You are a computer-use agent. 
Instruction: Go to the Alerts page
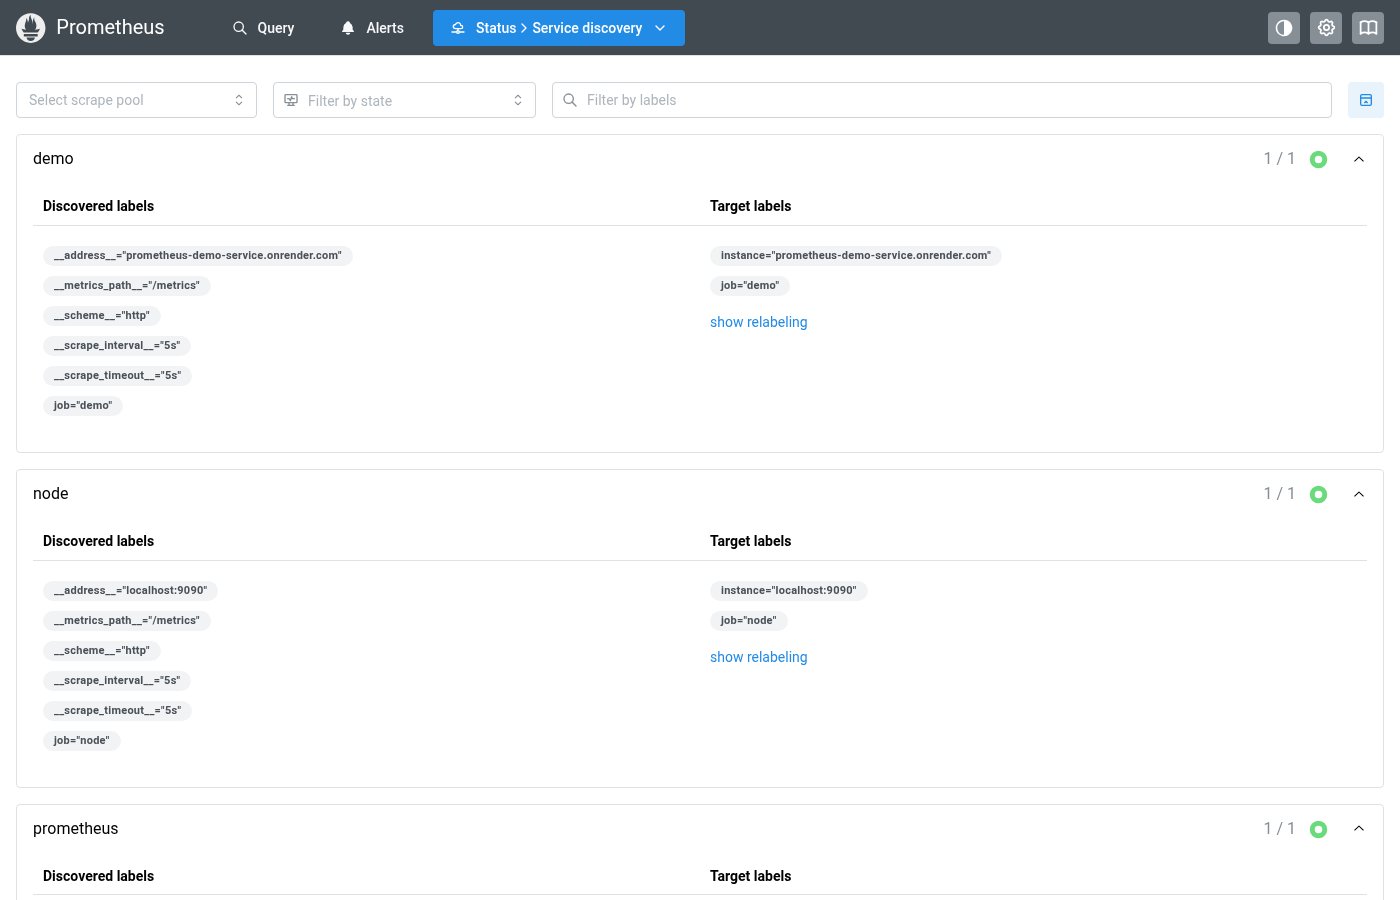pyautogui.click(x=372, y=28)
